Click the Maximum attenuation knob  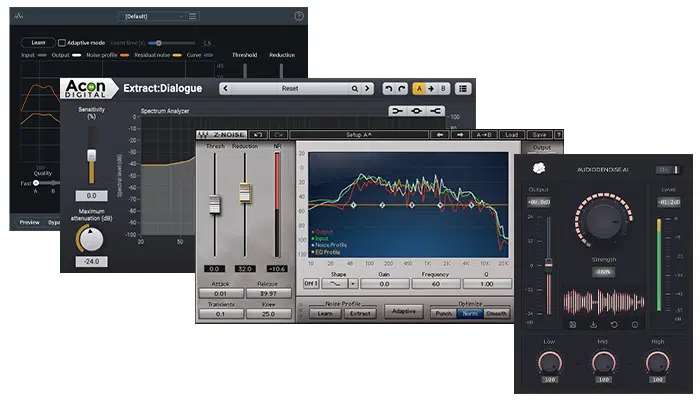91,239
